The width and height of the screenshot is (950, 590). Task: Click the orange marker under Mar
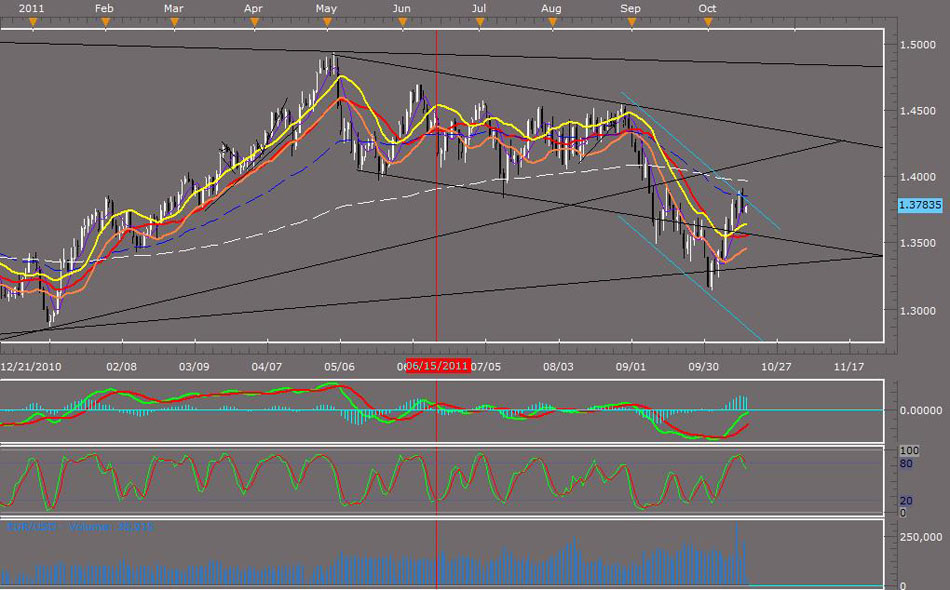coord(173,21)
